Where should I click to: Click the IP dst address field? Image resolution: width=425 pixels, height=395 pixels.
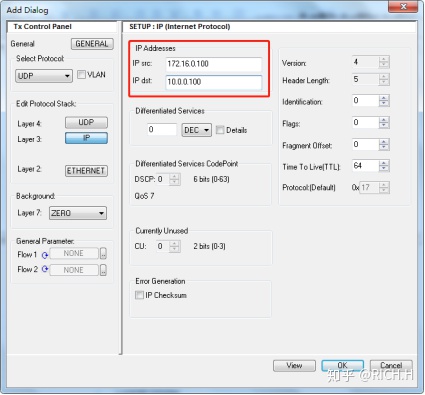coord(214,82)
